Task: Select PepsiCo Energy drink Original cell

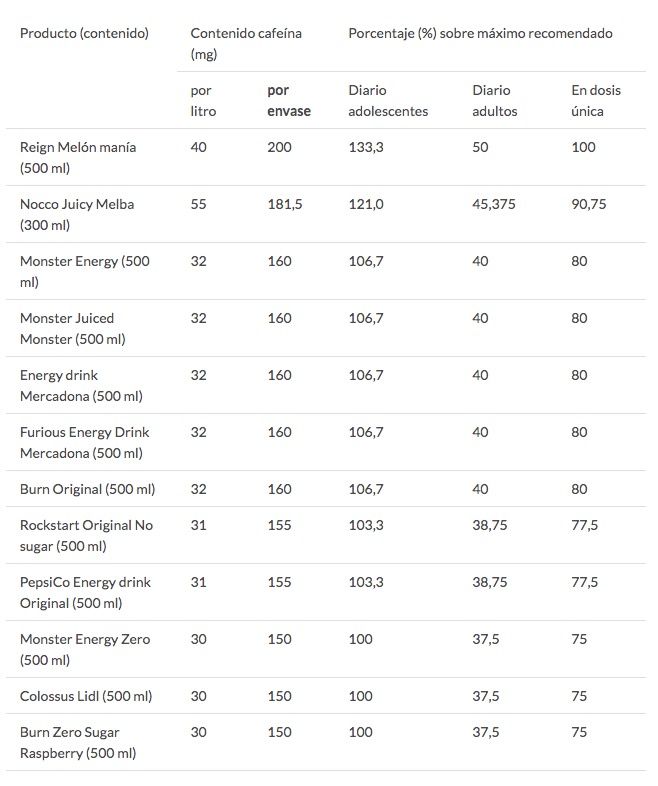Action: pos(85,592)
